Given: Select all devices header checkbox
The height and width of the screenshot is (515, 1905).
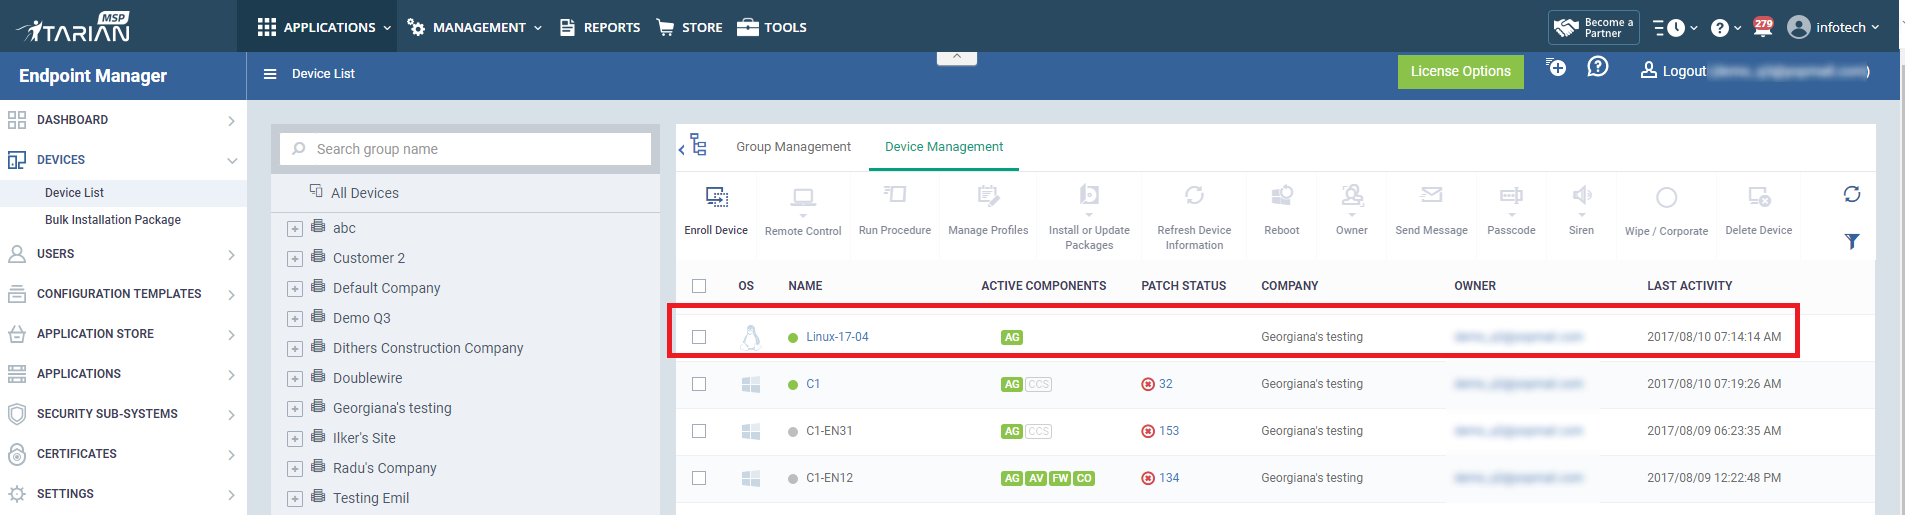Looking at the screenshot, I should (699, 286).
